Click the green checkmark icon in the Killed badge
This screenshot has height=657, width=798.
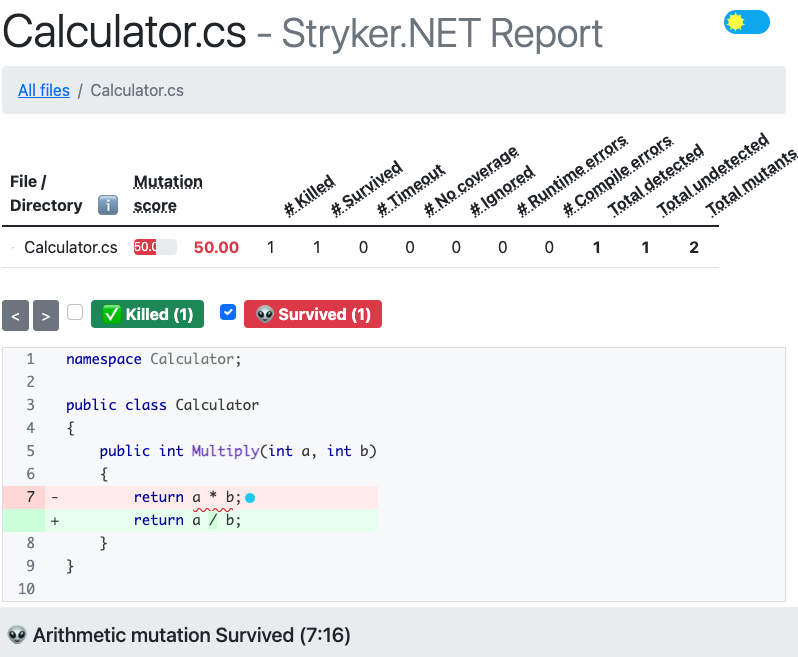pos(111,315)
